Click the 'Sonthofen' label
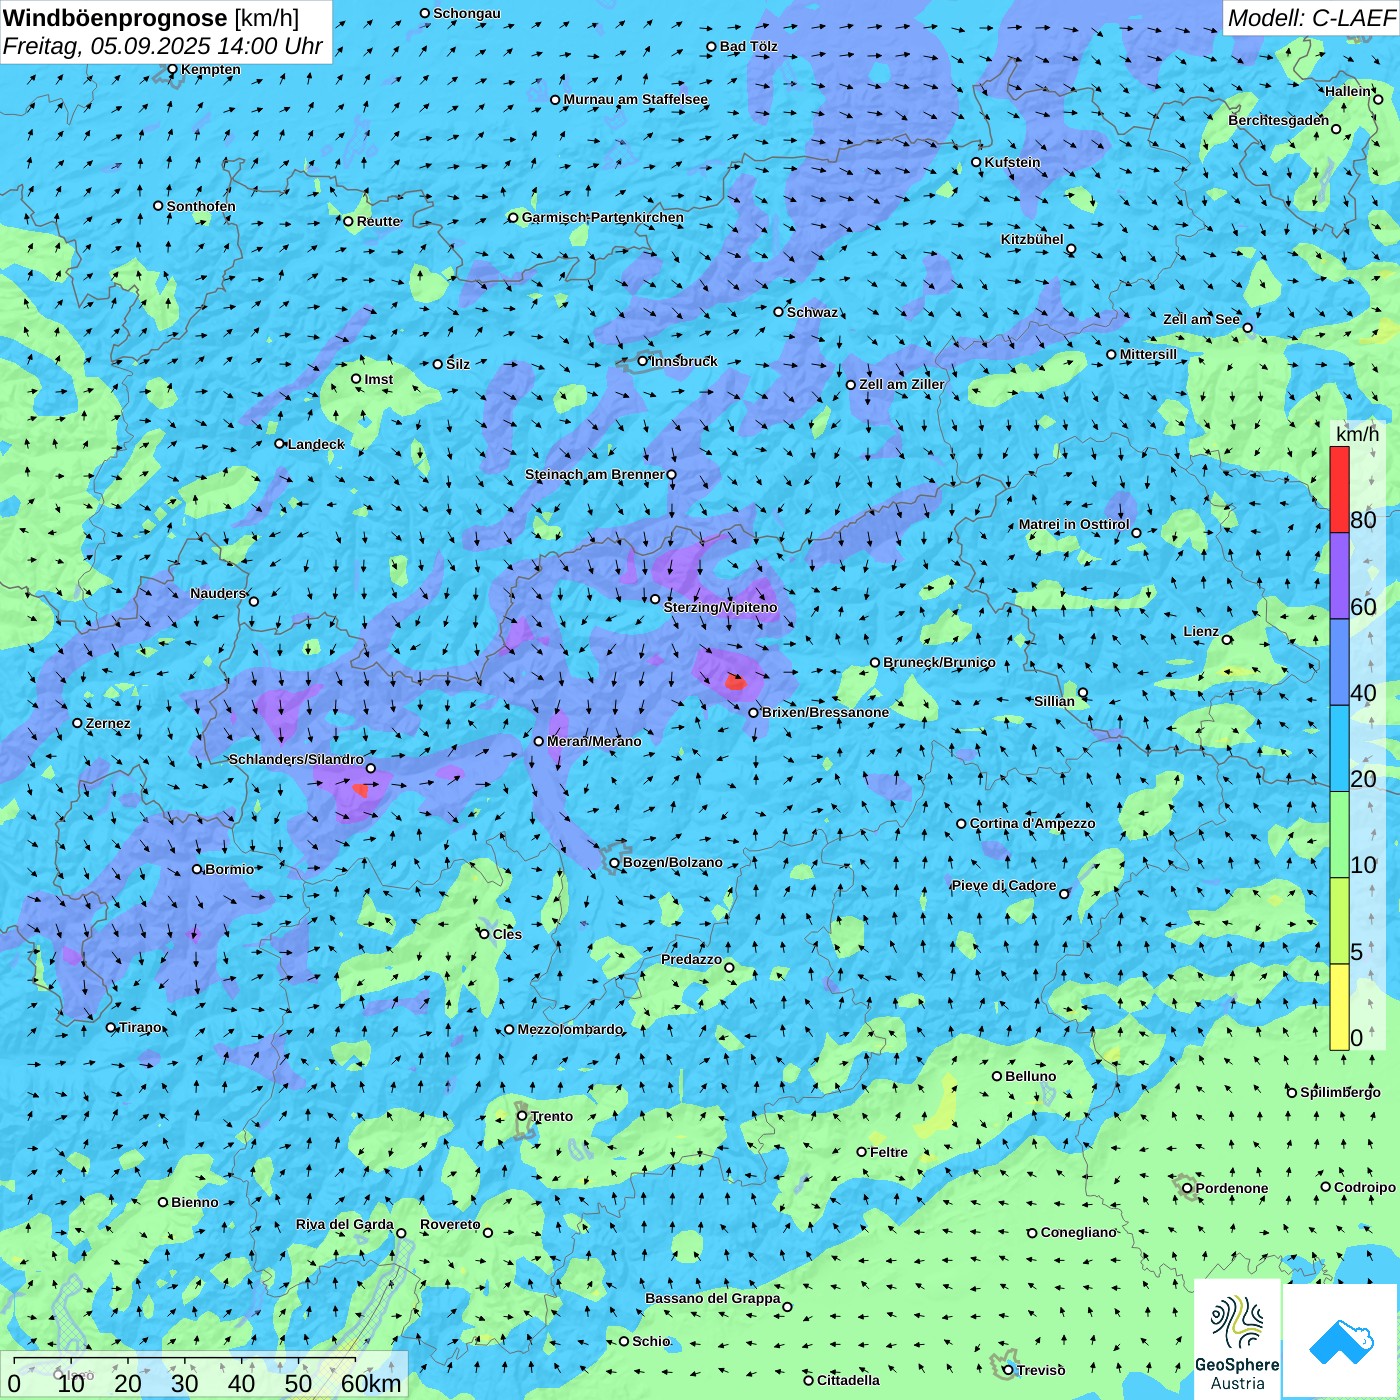This screenshot has height=1400, width=1400. click(201, 206)
